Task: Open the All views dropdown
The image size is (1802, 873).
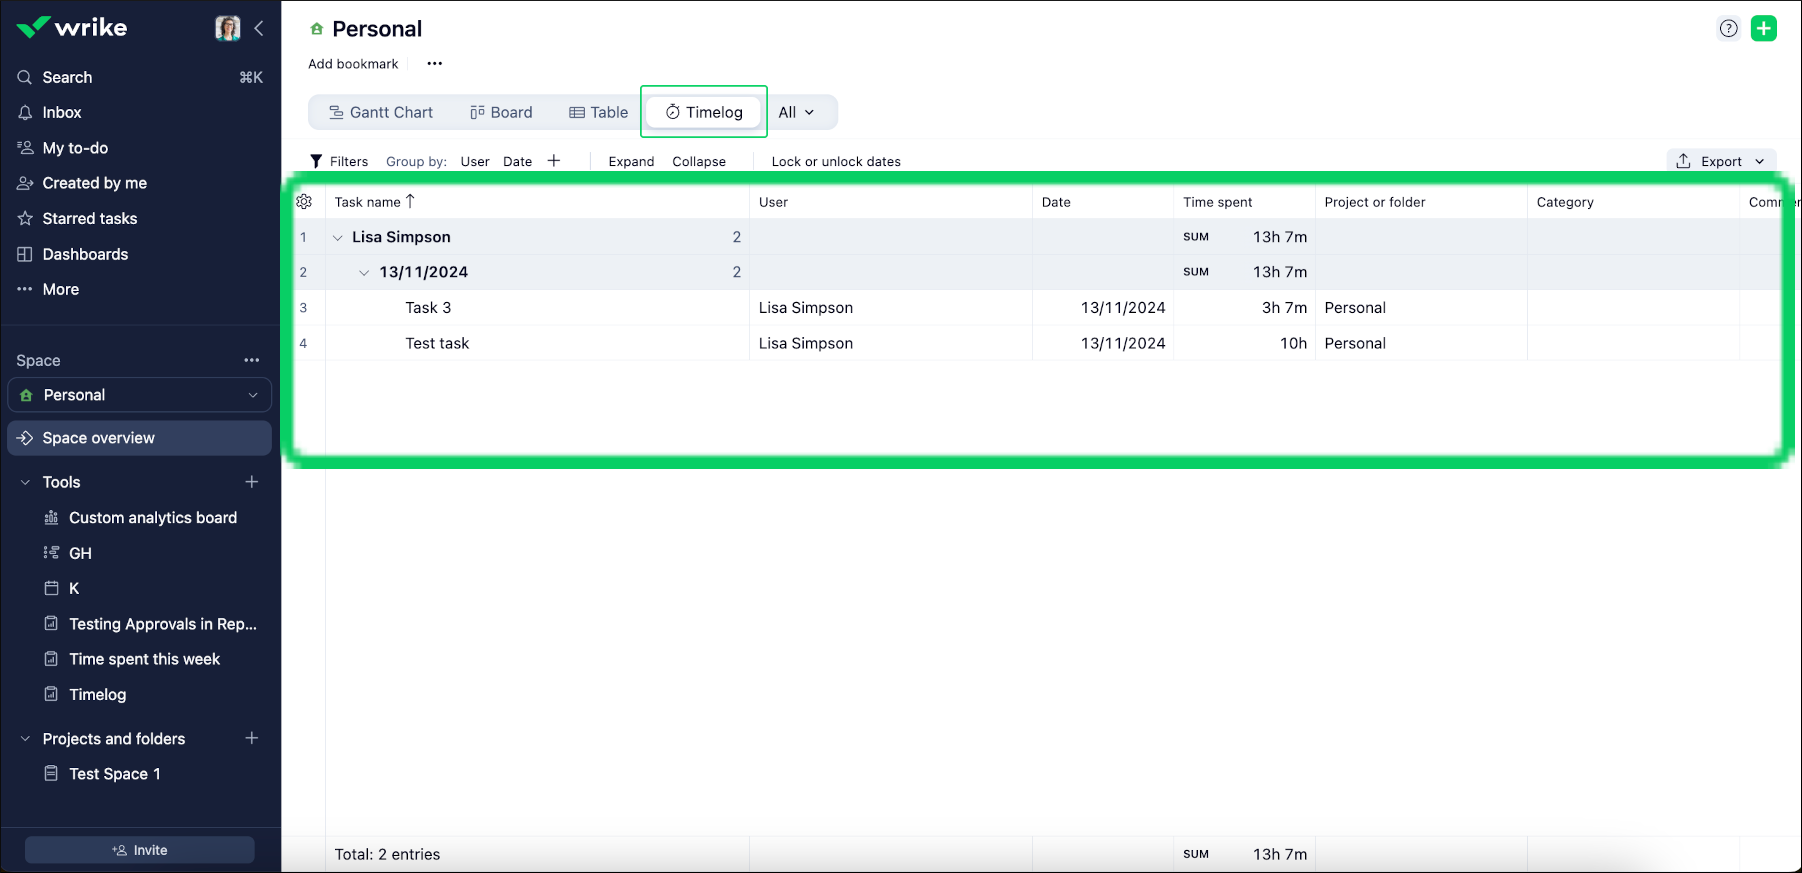Action: pos(796,112)
